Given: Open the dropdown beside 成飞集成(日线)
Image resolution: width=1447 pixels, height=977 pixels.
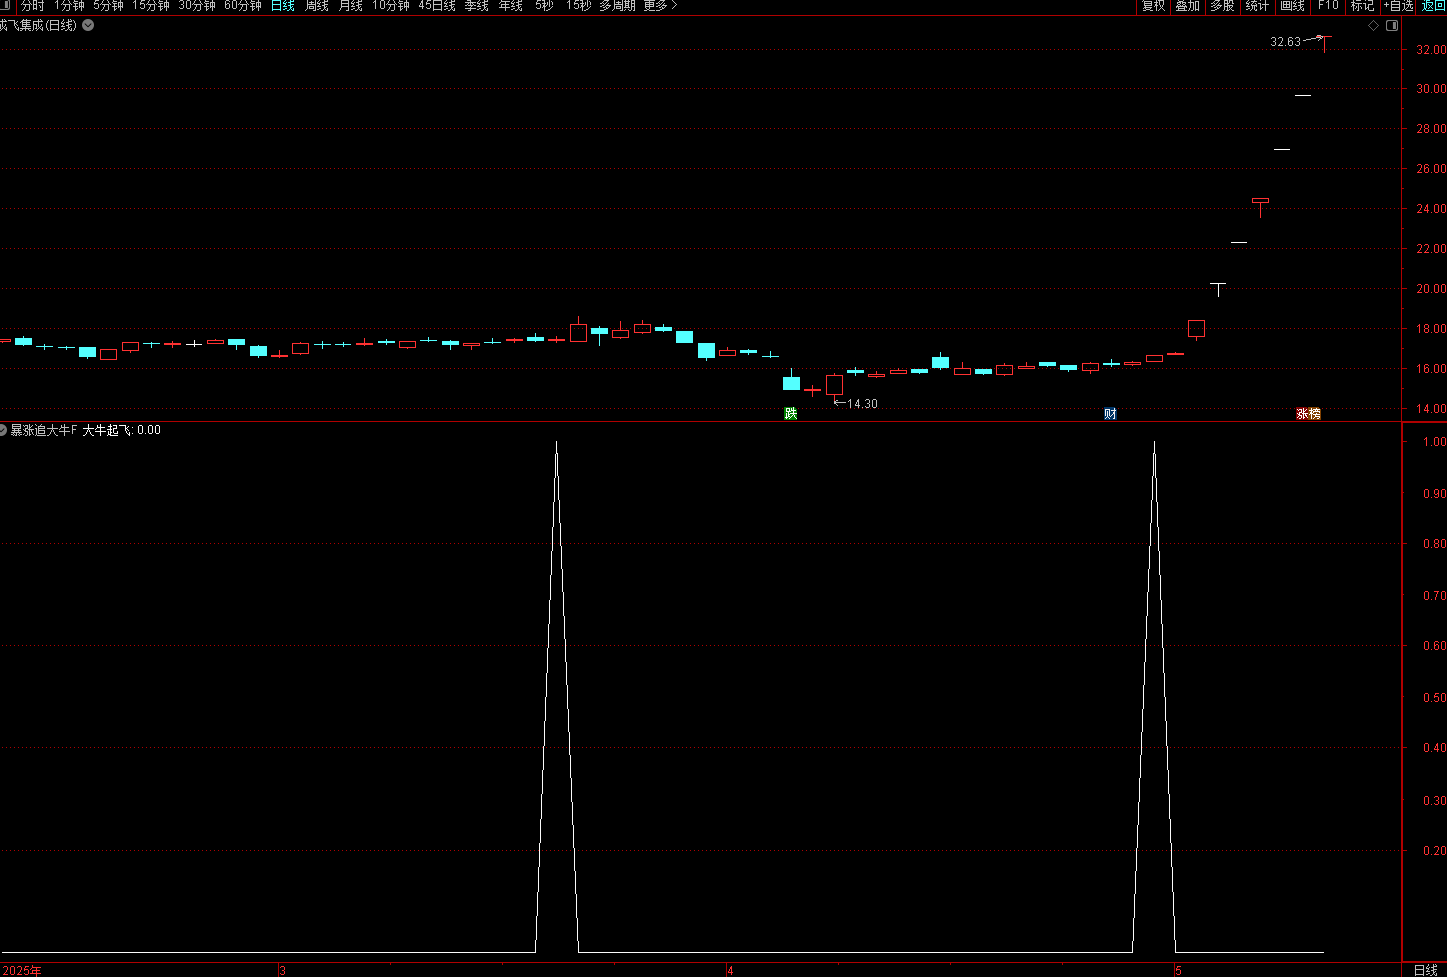Looking at the screenshot, I should click(88, 25).
